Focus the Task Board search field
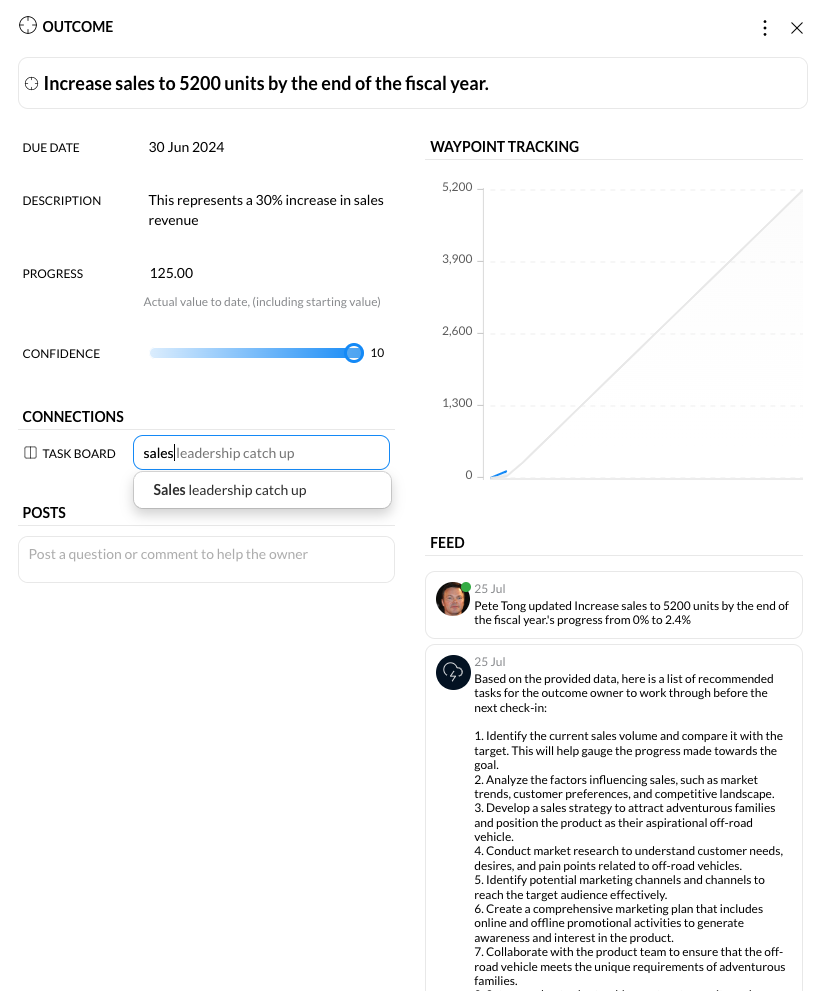The height and width of the screenshot is (991, 822). tap(261, 453)
